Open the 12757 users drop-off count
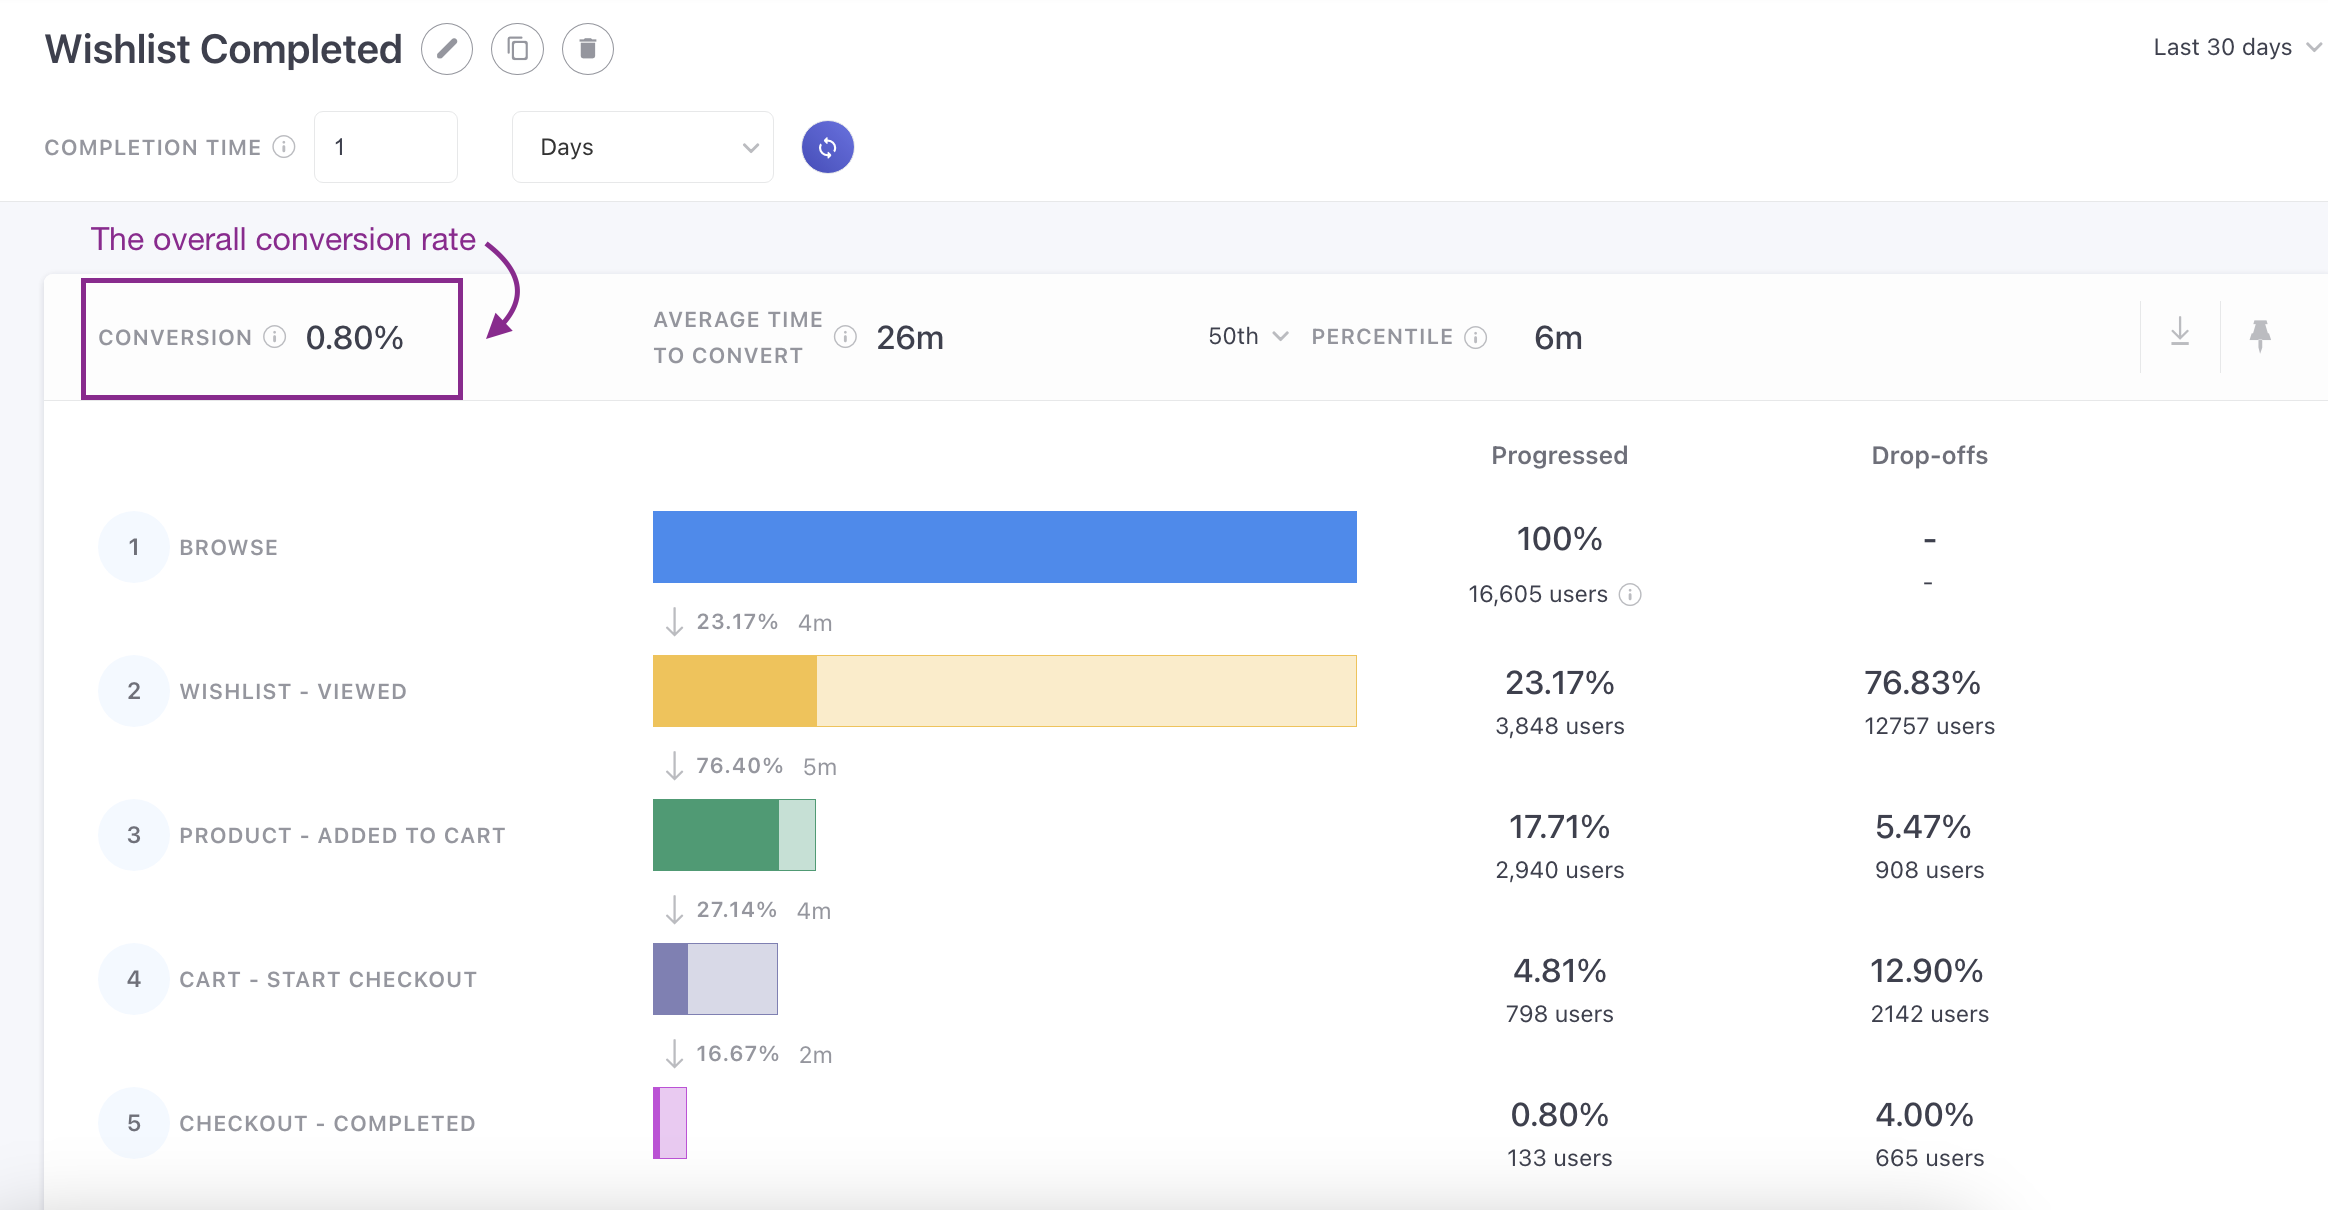Screen dimensions: 2328x1210 pos(1929,726)
